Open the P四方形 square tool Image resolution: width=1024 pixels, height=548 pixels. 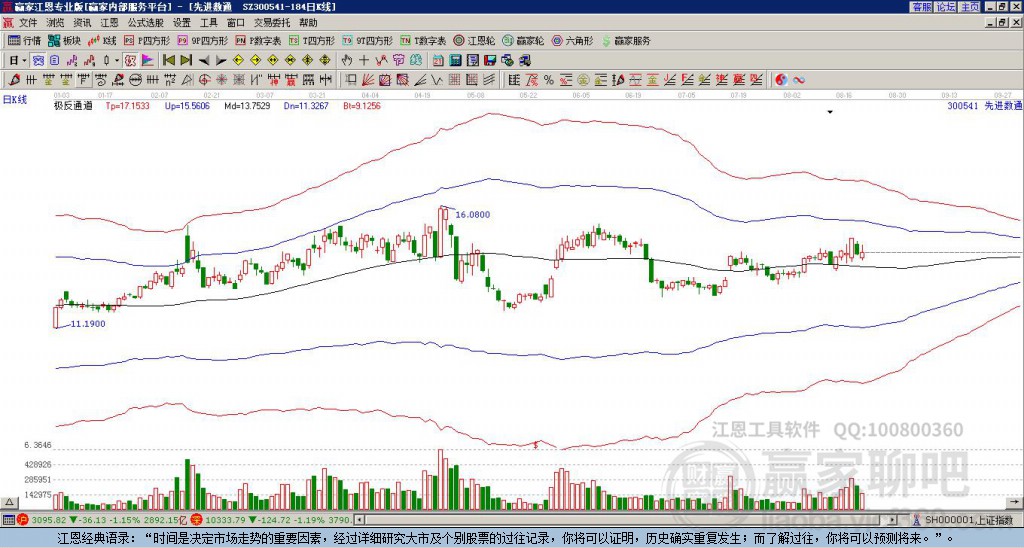pyautogui.click(x=147, y=40)
